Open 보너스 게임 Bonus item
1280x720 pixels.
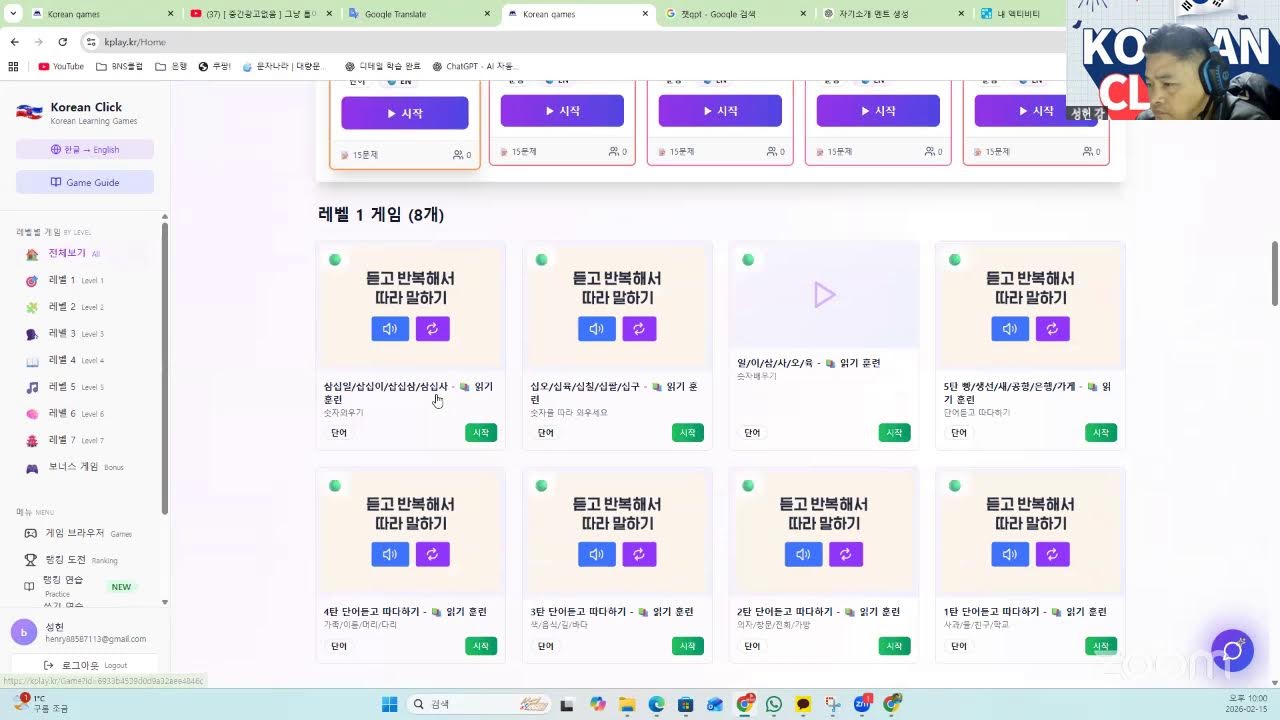pyautogui.click(x=76, y=467)
